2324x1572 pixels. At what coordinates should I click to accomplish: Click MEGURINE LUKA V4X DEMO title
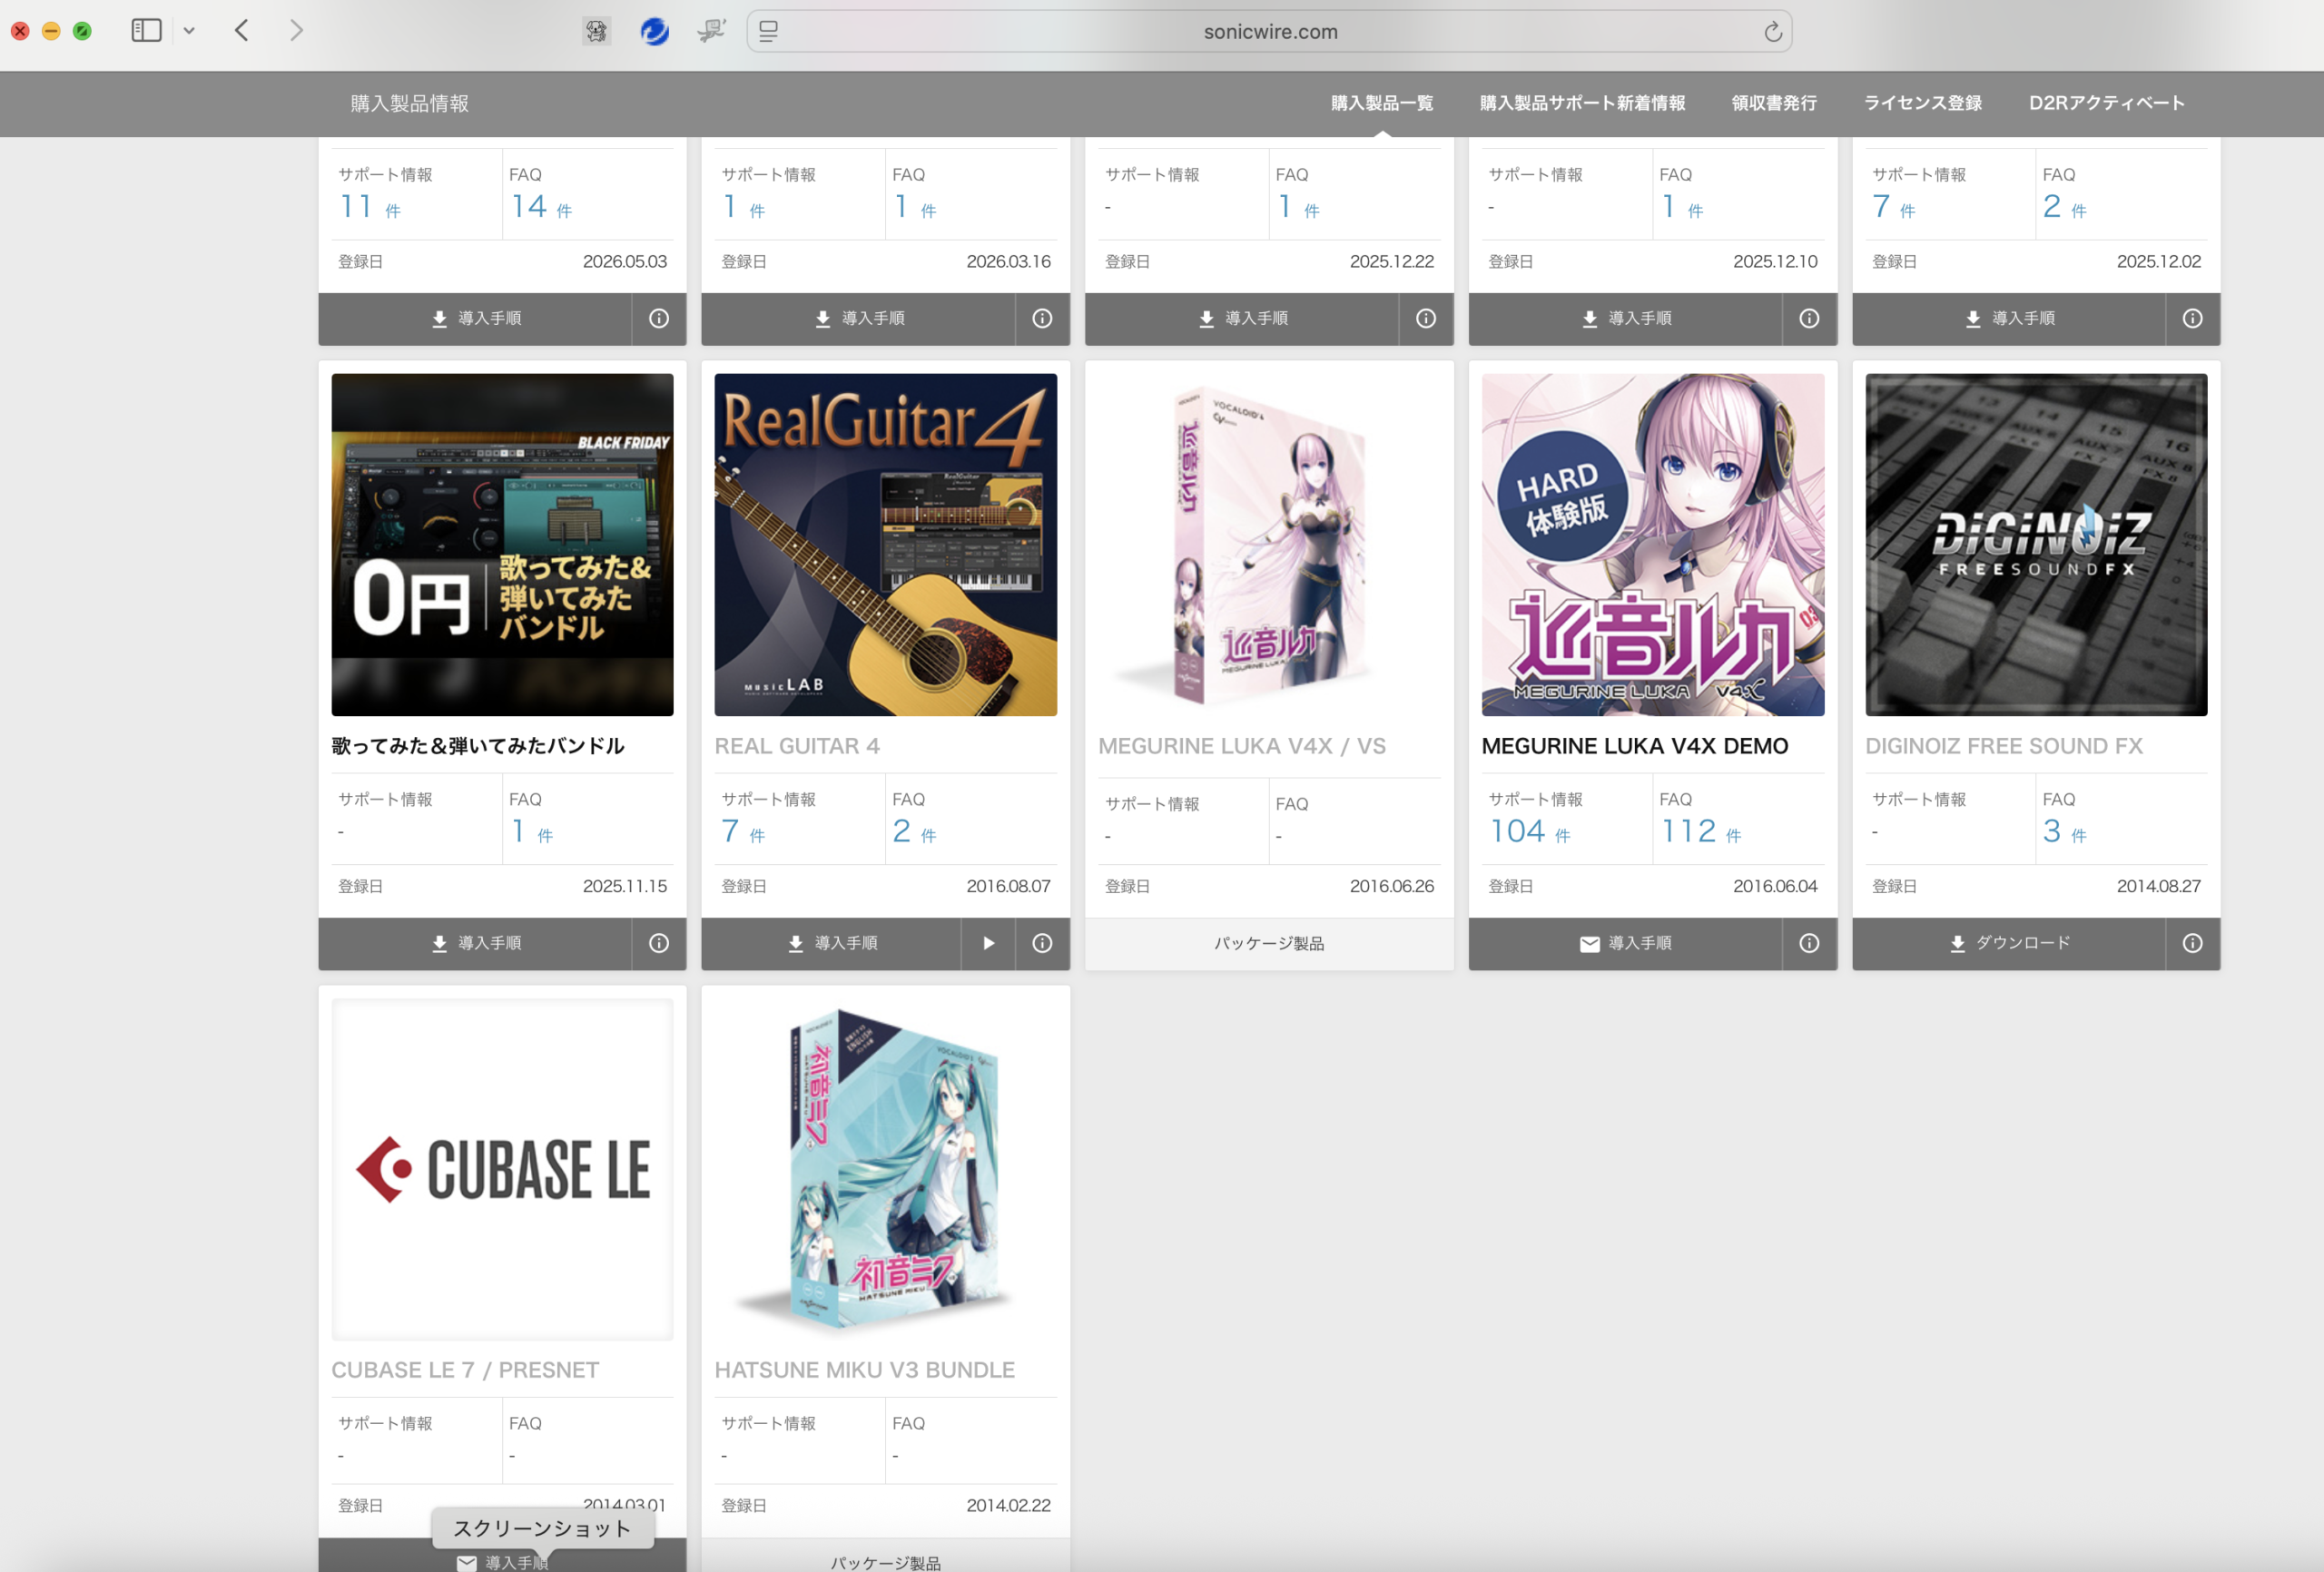[1634, 746]
